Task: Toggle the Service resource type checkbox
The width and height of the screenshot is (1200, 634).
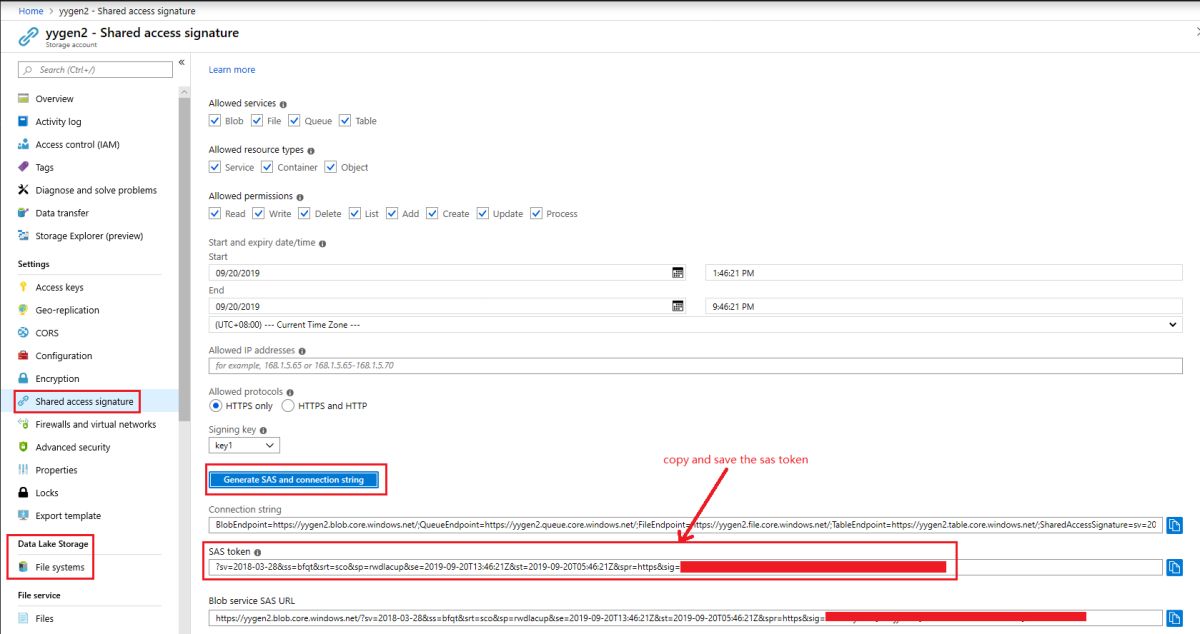Action: click(x=215, y=167)
